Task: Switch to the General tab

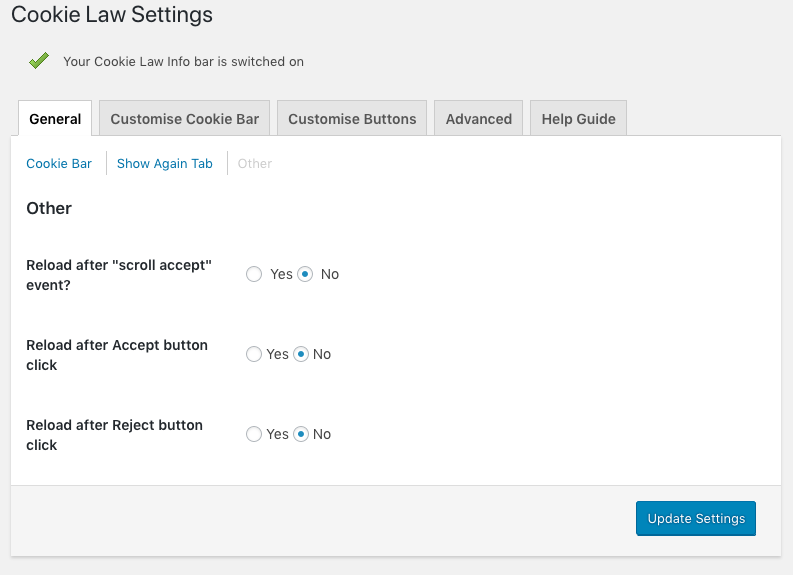Action: (55, 119)
